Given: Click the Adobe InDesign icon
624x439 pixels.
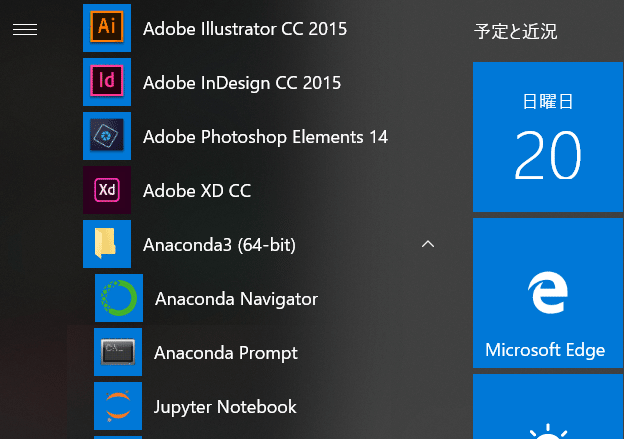Looking at the screenshot, I should coord(107,82).
